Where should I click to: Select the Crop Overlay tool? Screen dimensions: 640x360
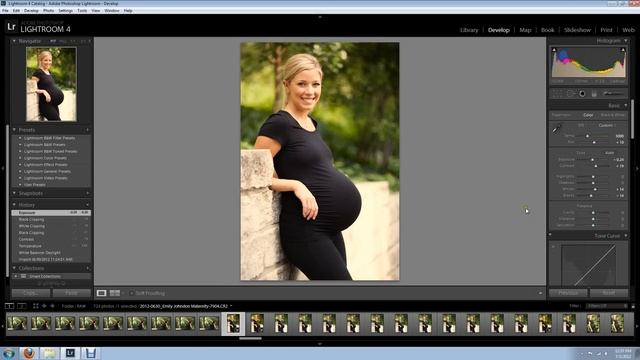[557, 94]
